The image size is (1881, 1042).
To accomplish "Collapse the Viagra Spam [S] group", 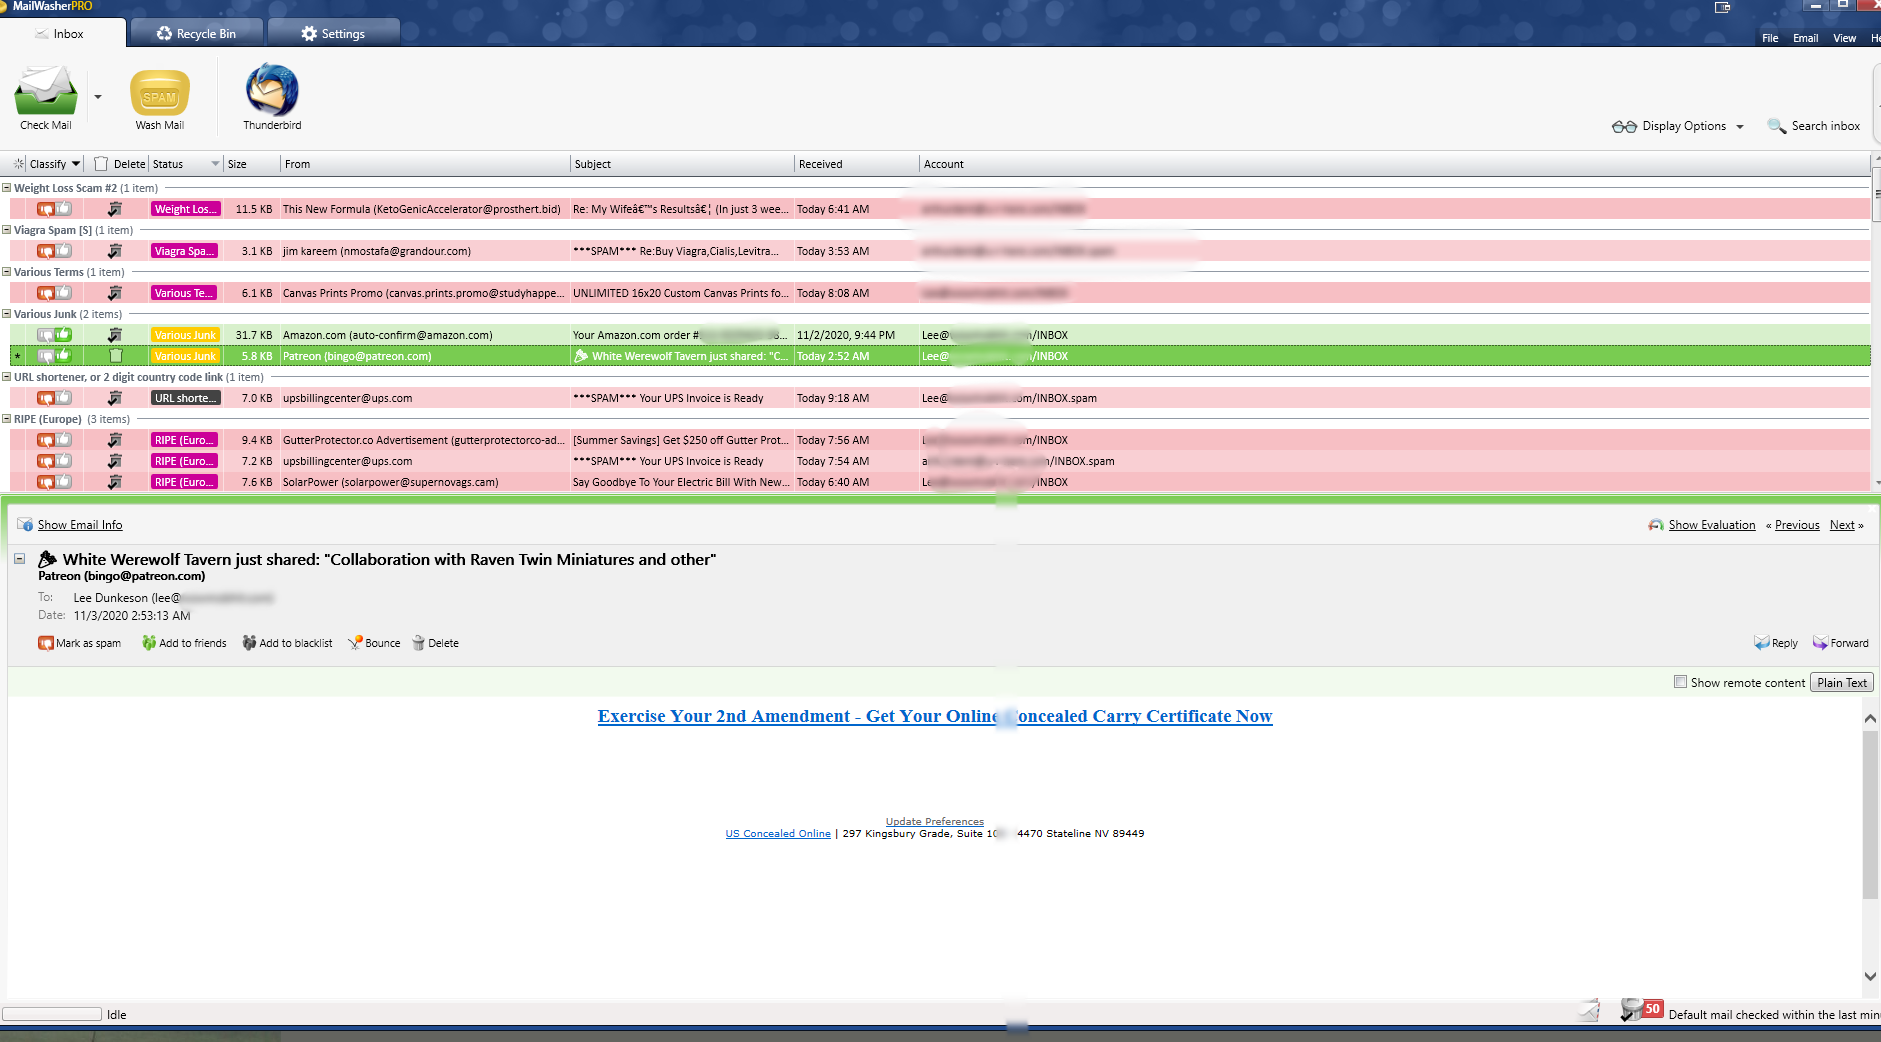I will [7, 230].
